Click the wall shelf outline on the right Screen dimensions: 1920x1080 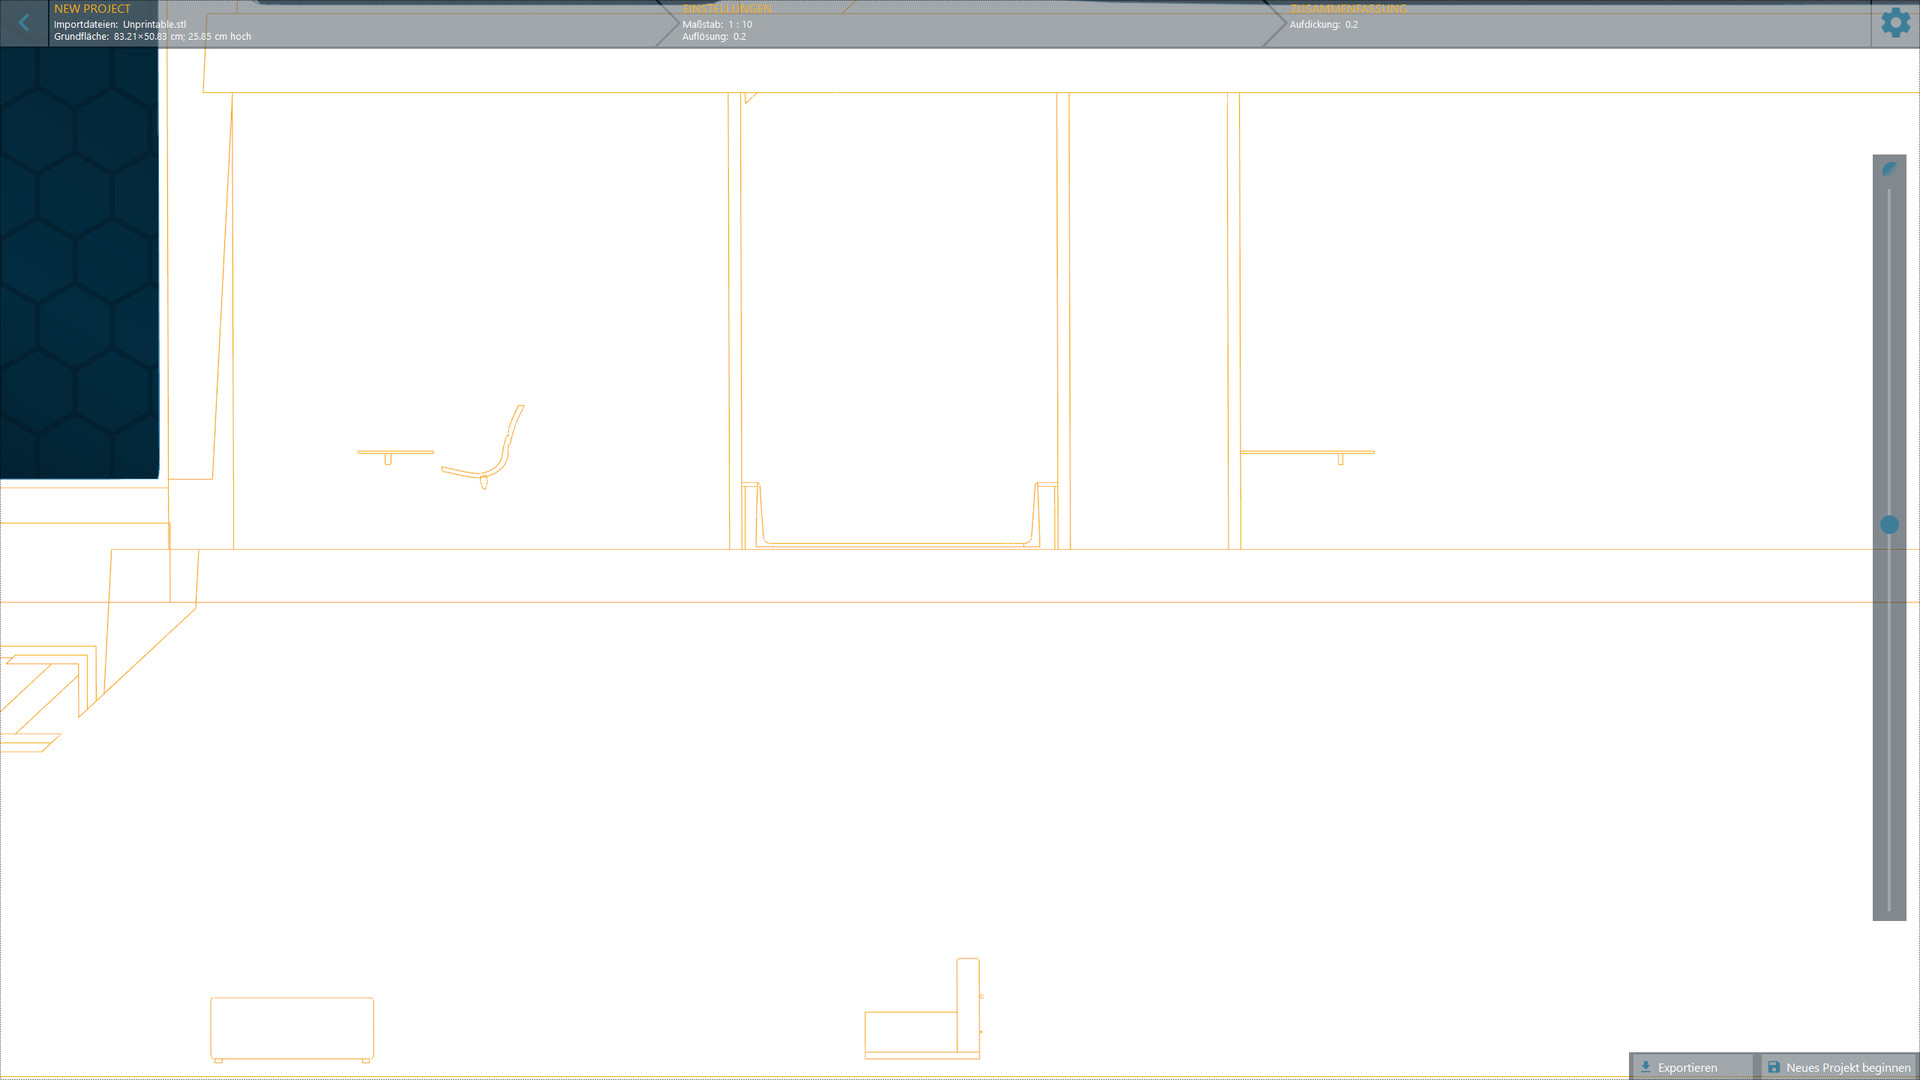click(1307, 452)
